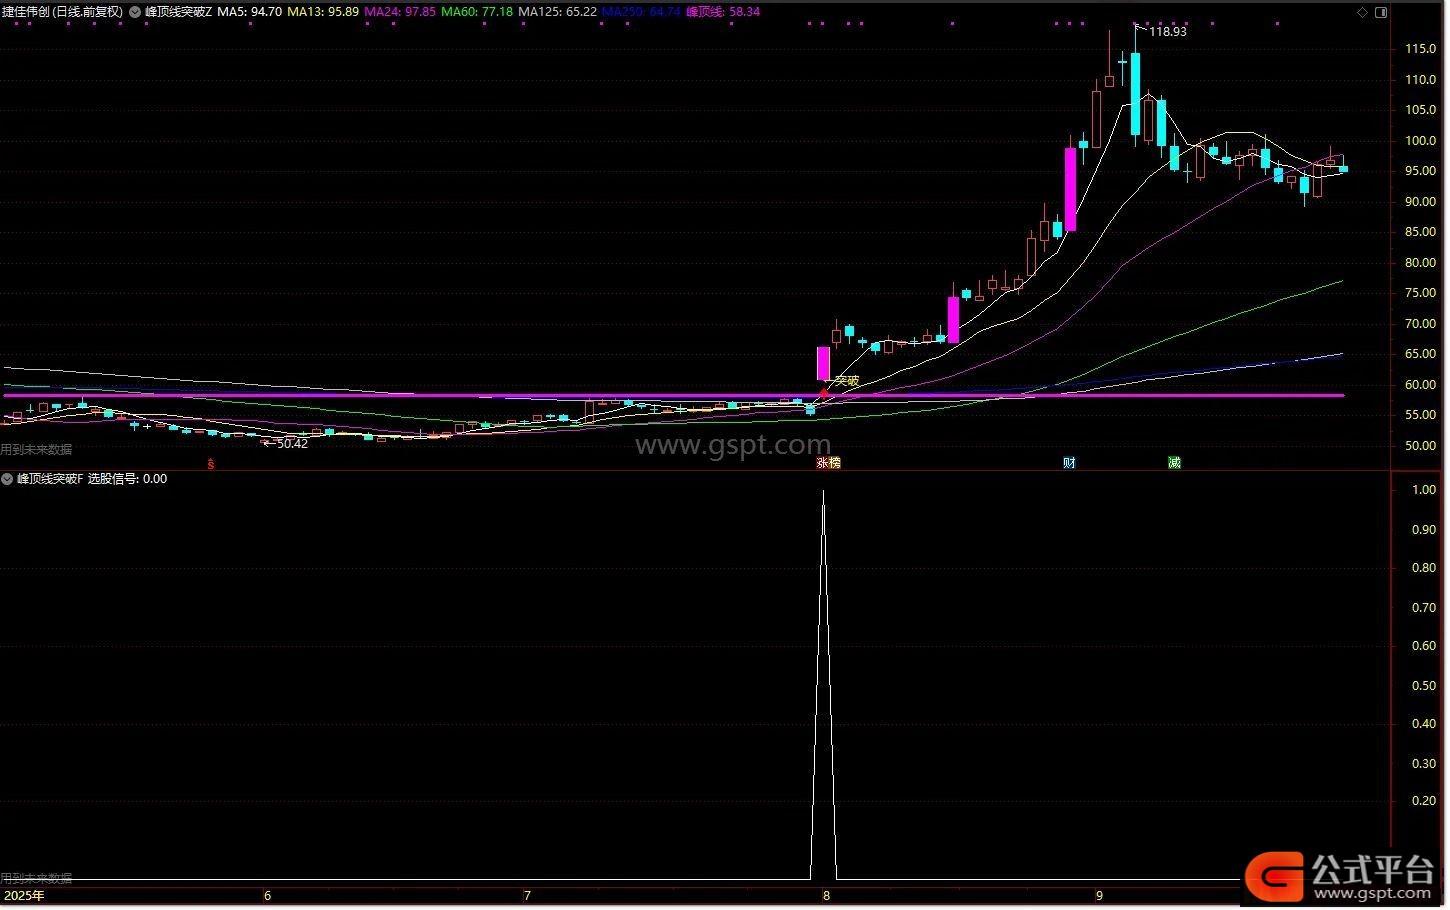This screenshot has width=1450, height=910.
Task: Open the 减 shareholding reduction marker
Action: click(x=1174, y=463)
